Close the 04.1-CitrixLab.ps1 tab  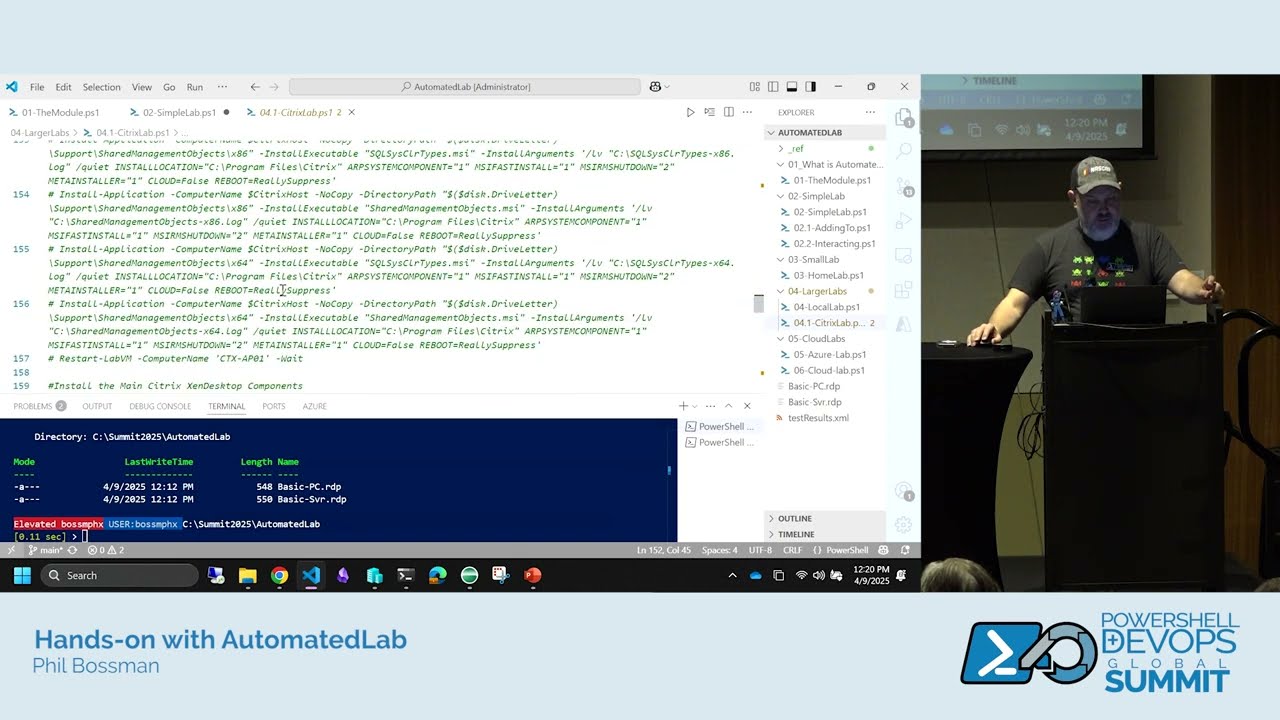click(x=351, y=112)
